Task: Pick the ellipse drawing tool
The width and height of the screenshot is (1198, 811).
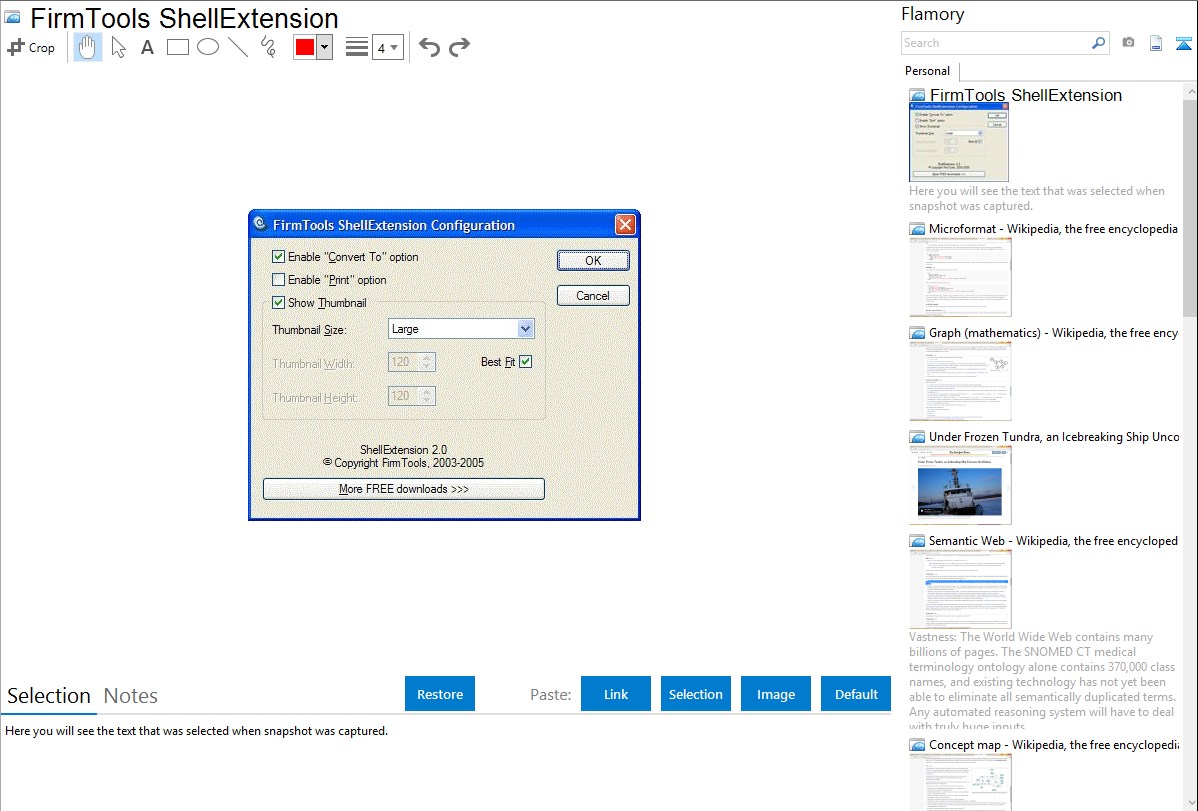Action: tap(208, 47)
